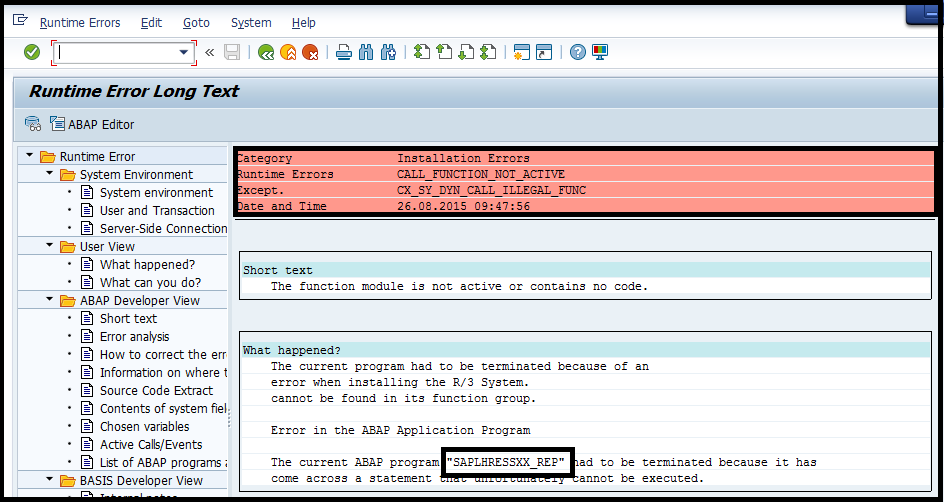Screen dimensions: 944x502
Task: Open the System menu
Action: (x=251, y=23)
